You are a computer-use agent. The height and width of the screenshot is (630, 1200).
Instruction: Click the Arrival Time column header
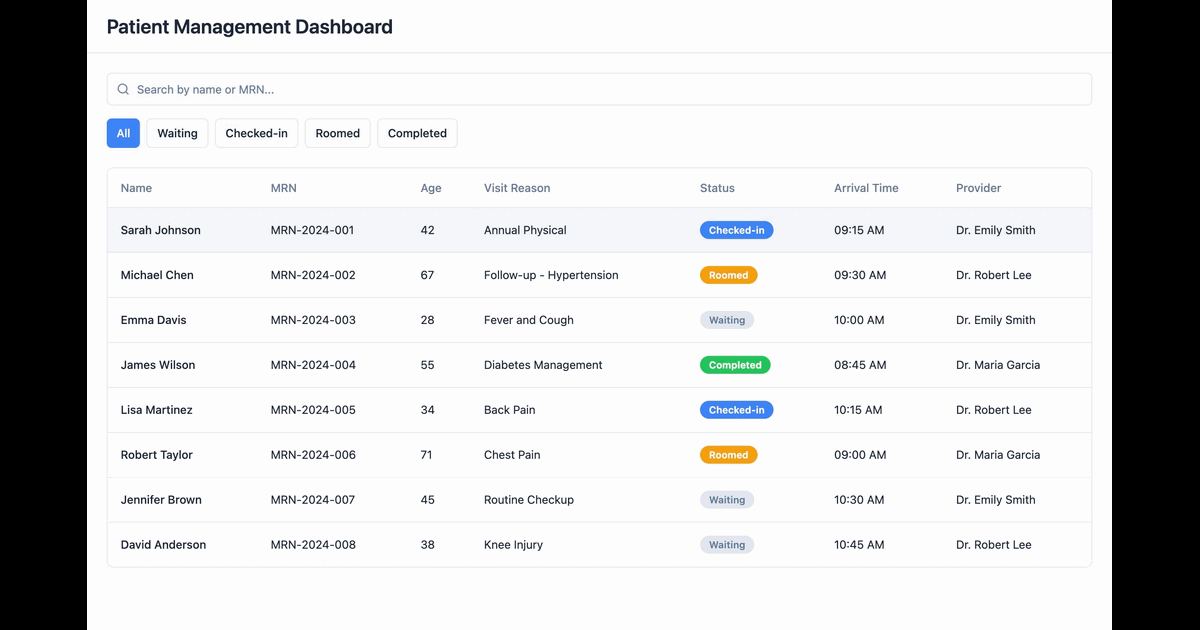tap(866, 188)
